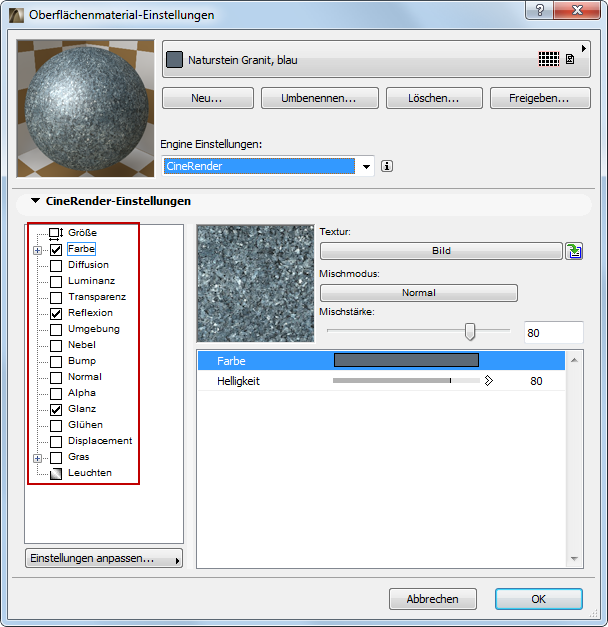Image resolution: width=608 pixels, height=627 pixels.
Task: Open the Textur Bild dropdown button
Action: pyautogui.click(x=441, y=251)
